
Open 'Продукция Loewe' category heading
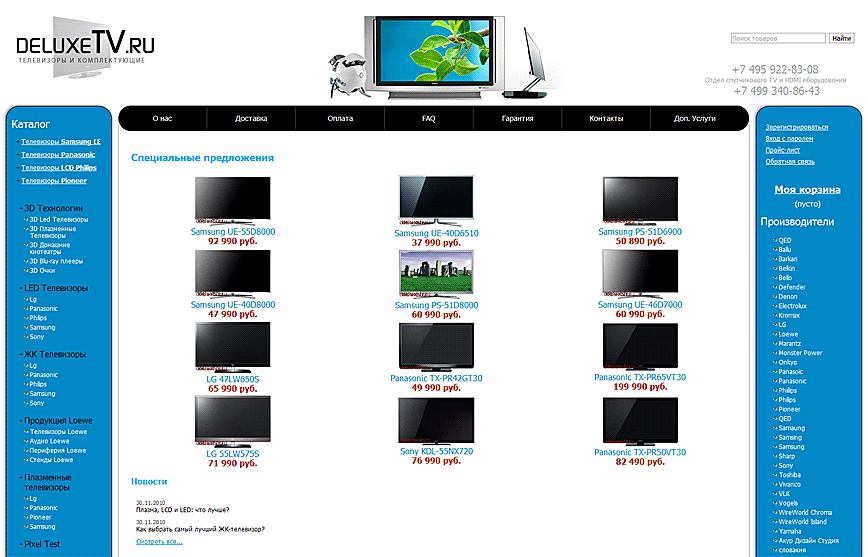[58, 421]
